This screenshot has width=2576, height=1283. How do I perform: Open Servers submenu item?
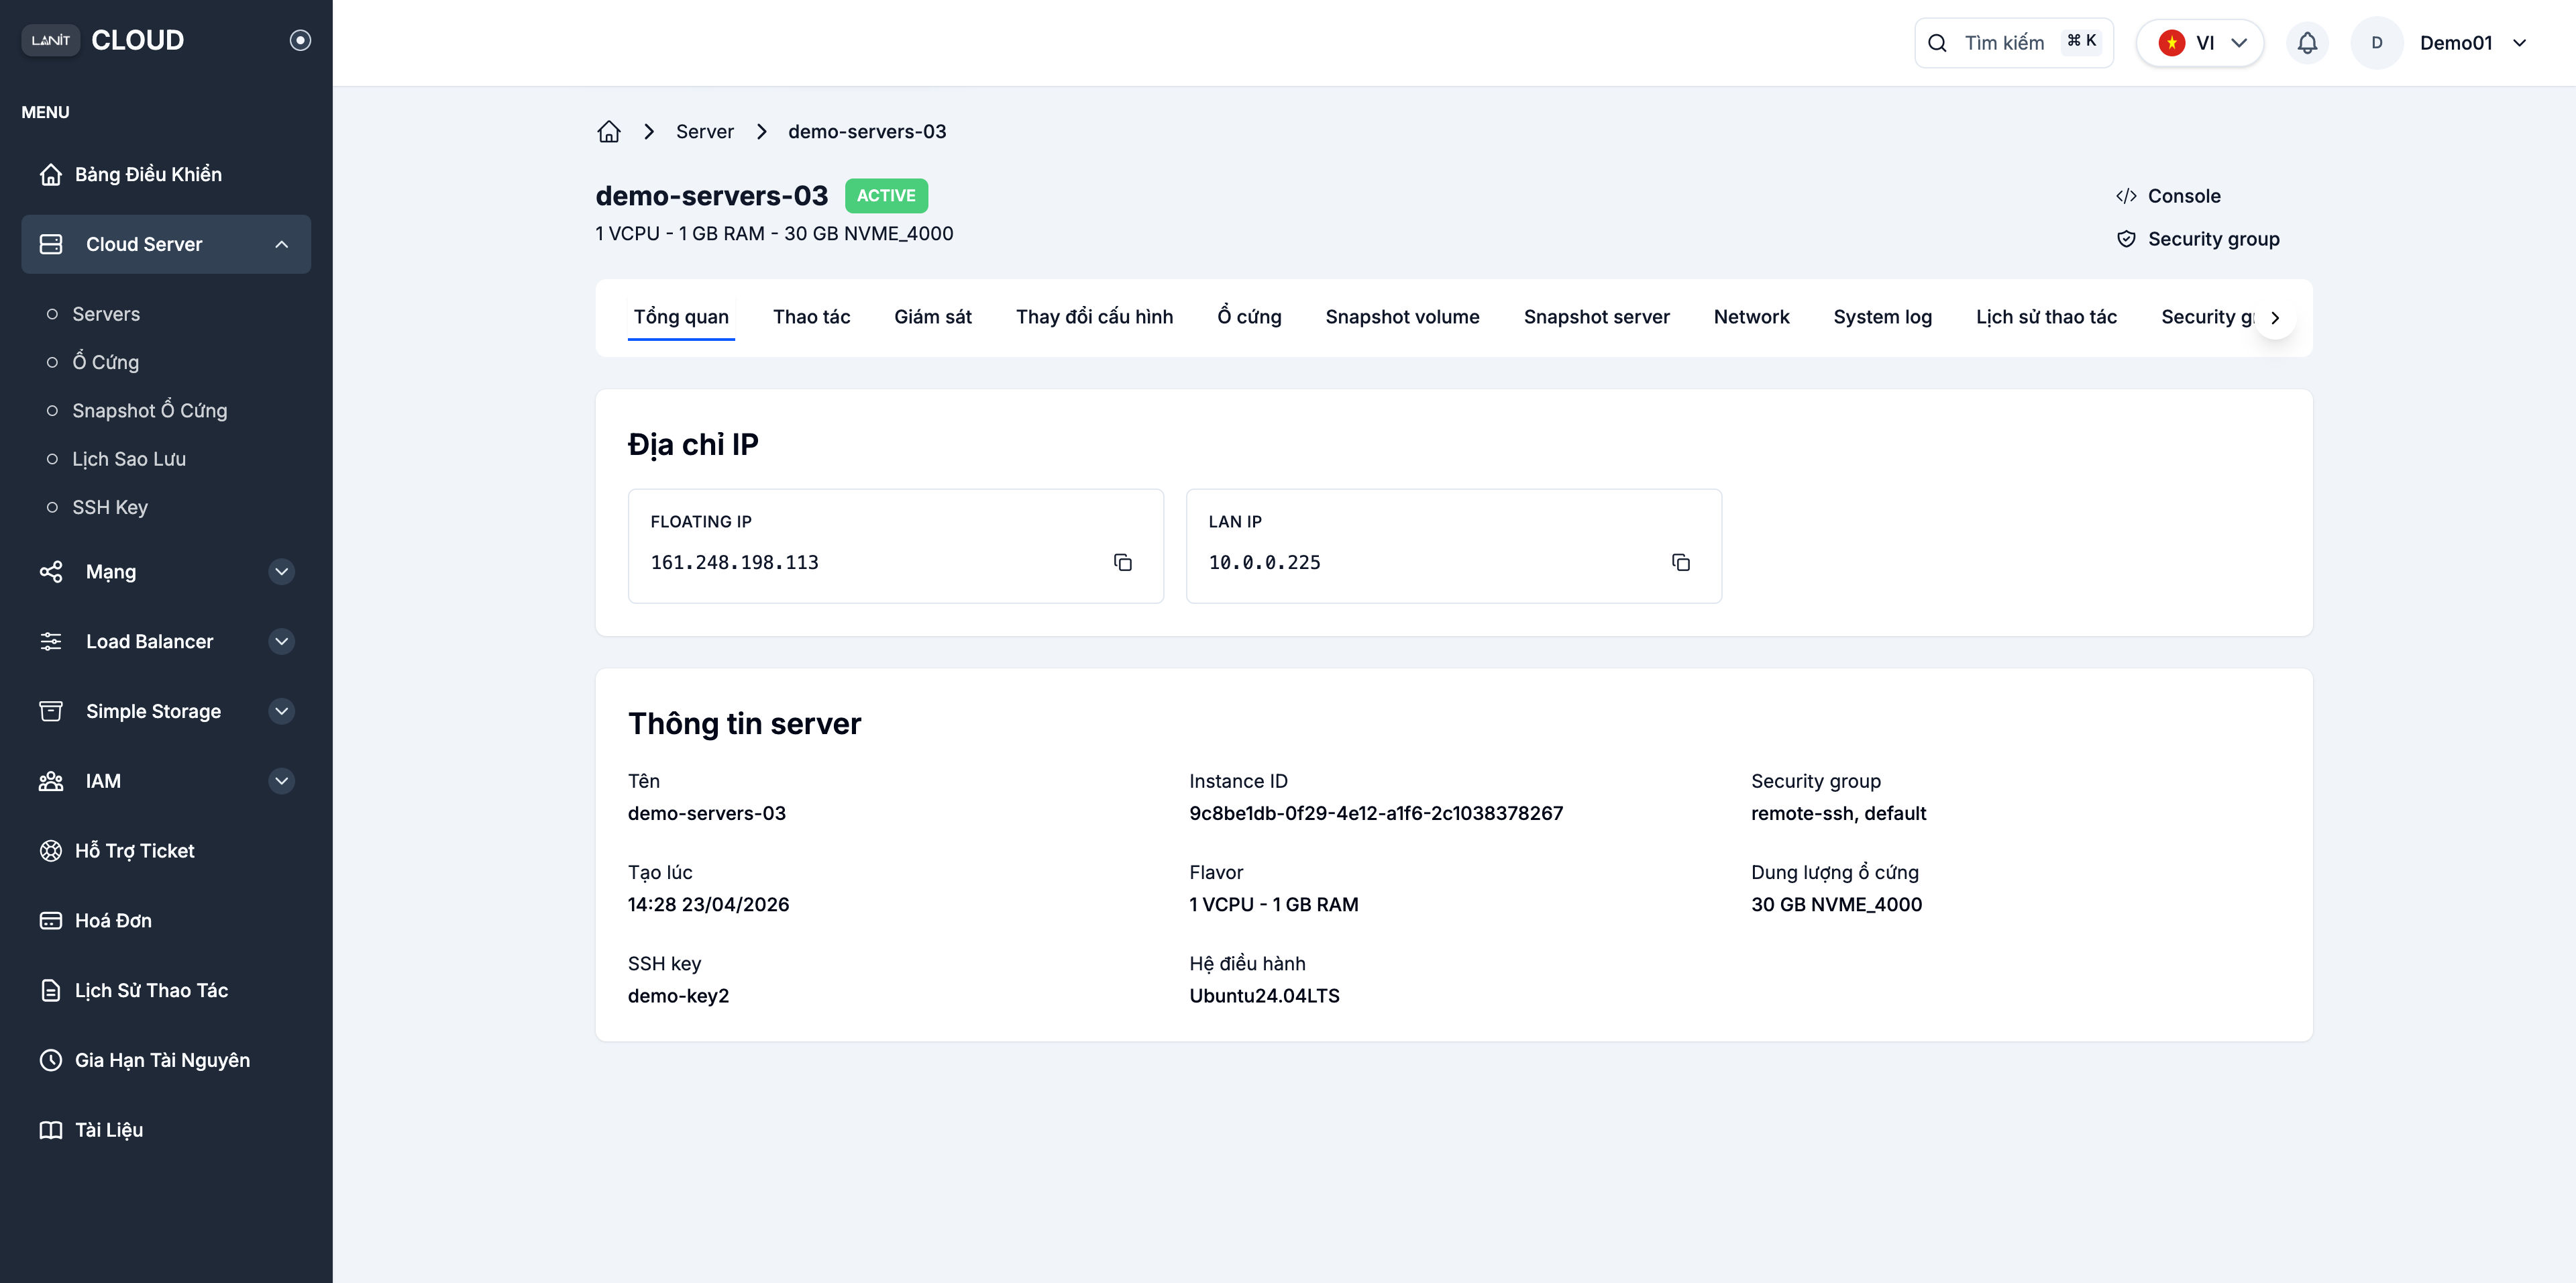106,314
